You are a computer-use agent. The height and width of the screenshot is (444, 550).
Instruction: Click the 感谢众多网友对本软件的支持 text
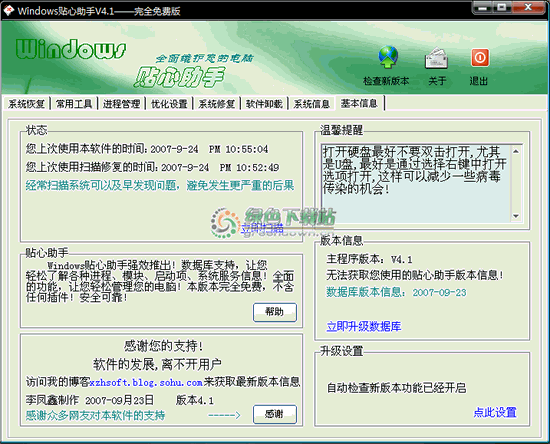tap(95, 416)
